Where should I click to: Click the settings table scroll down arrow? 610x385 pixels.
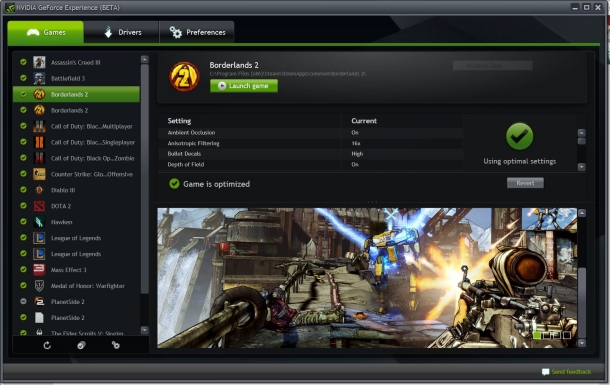[x=582, y=167]
